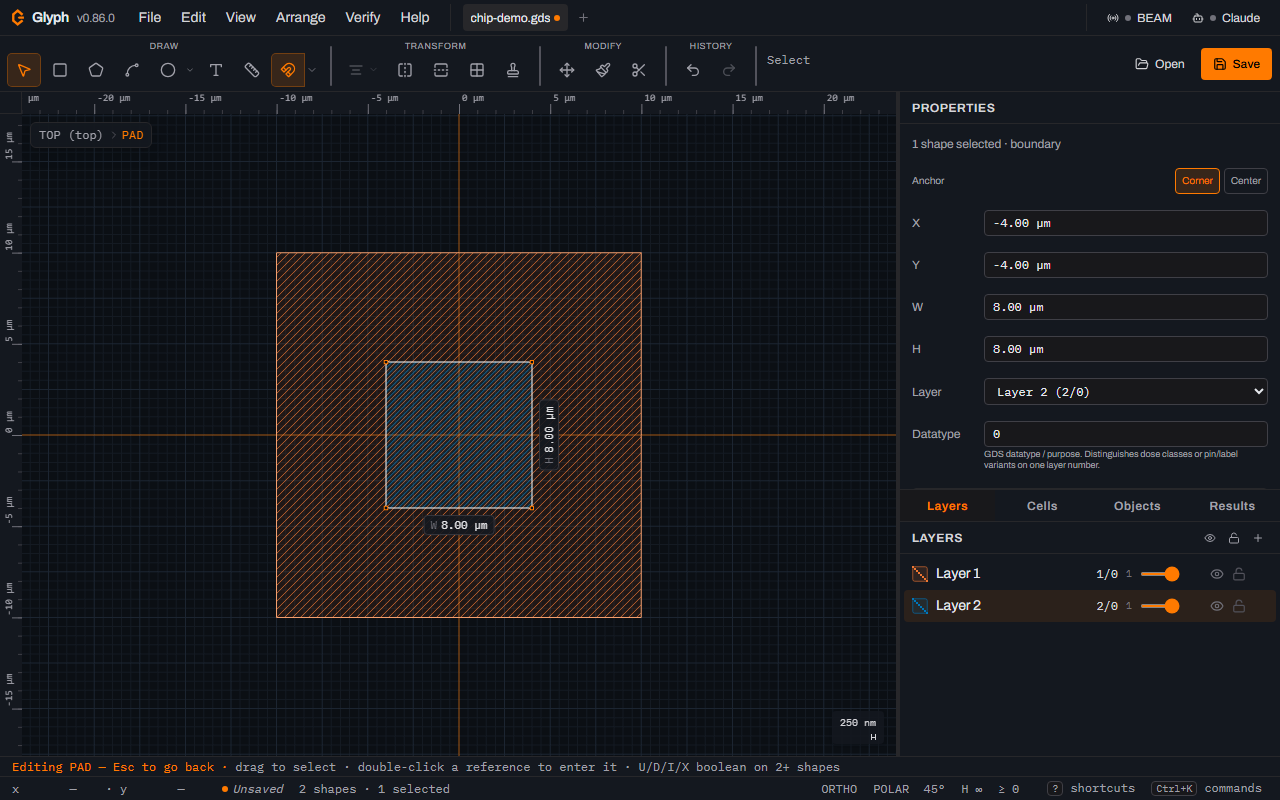Click the Redo arrow
Image resolution: width=1280 pixels, height=800 pixels.
point(729,70)
